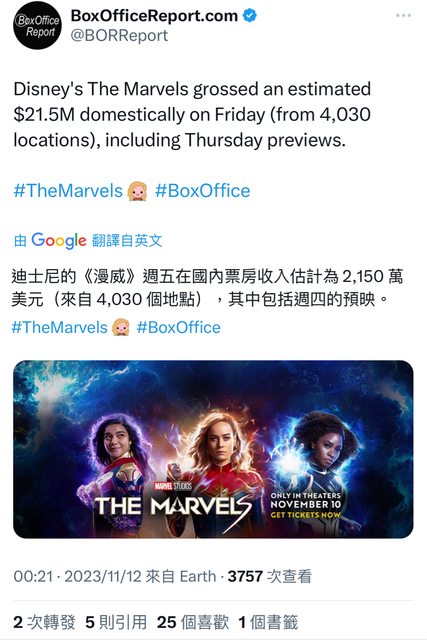This screenshot has height=640, width=427.
Task: Show the 25 個喜歡 likes list
Action: click(193, 622)
